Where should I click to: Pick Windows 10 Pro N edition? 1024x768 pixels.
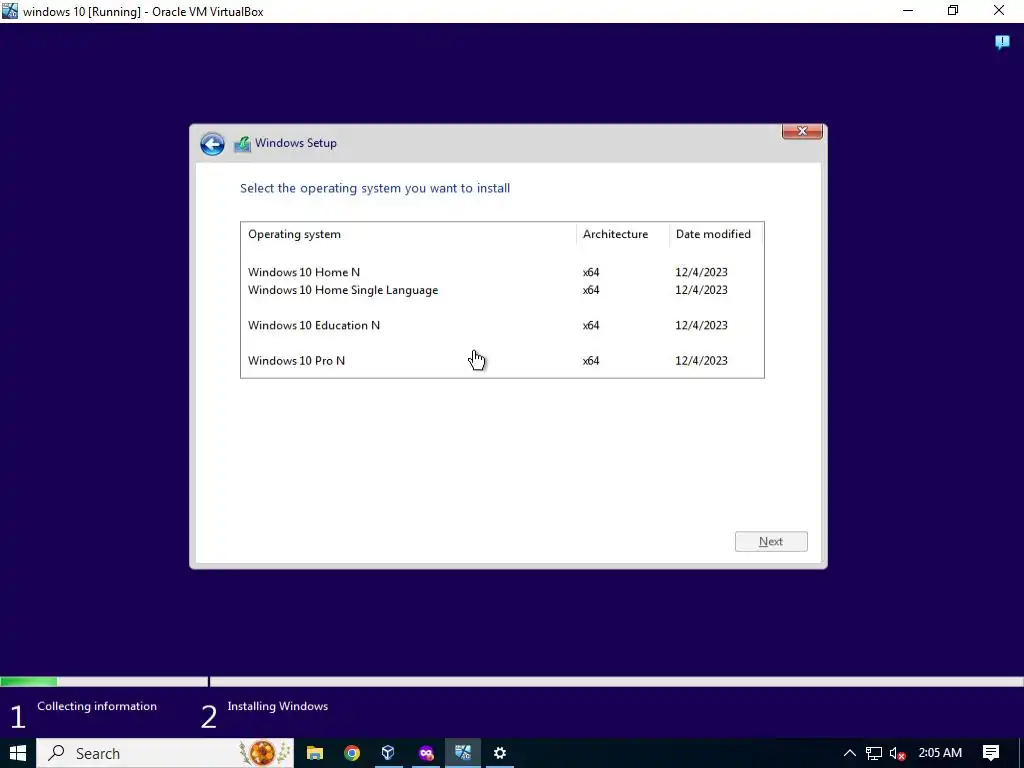(502, 360)
